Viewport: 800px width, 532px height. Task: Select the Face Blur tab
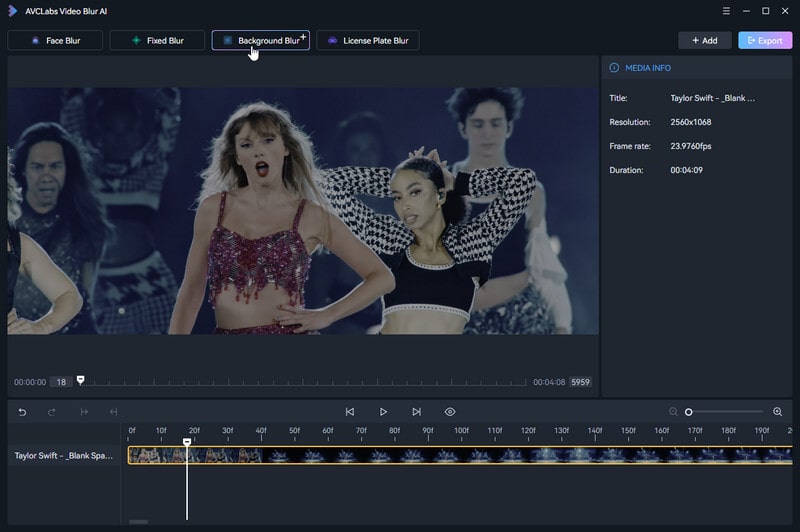coord(55,40)
